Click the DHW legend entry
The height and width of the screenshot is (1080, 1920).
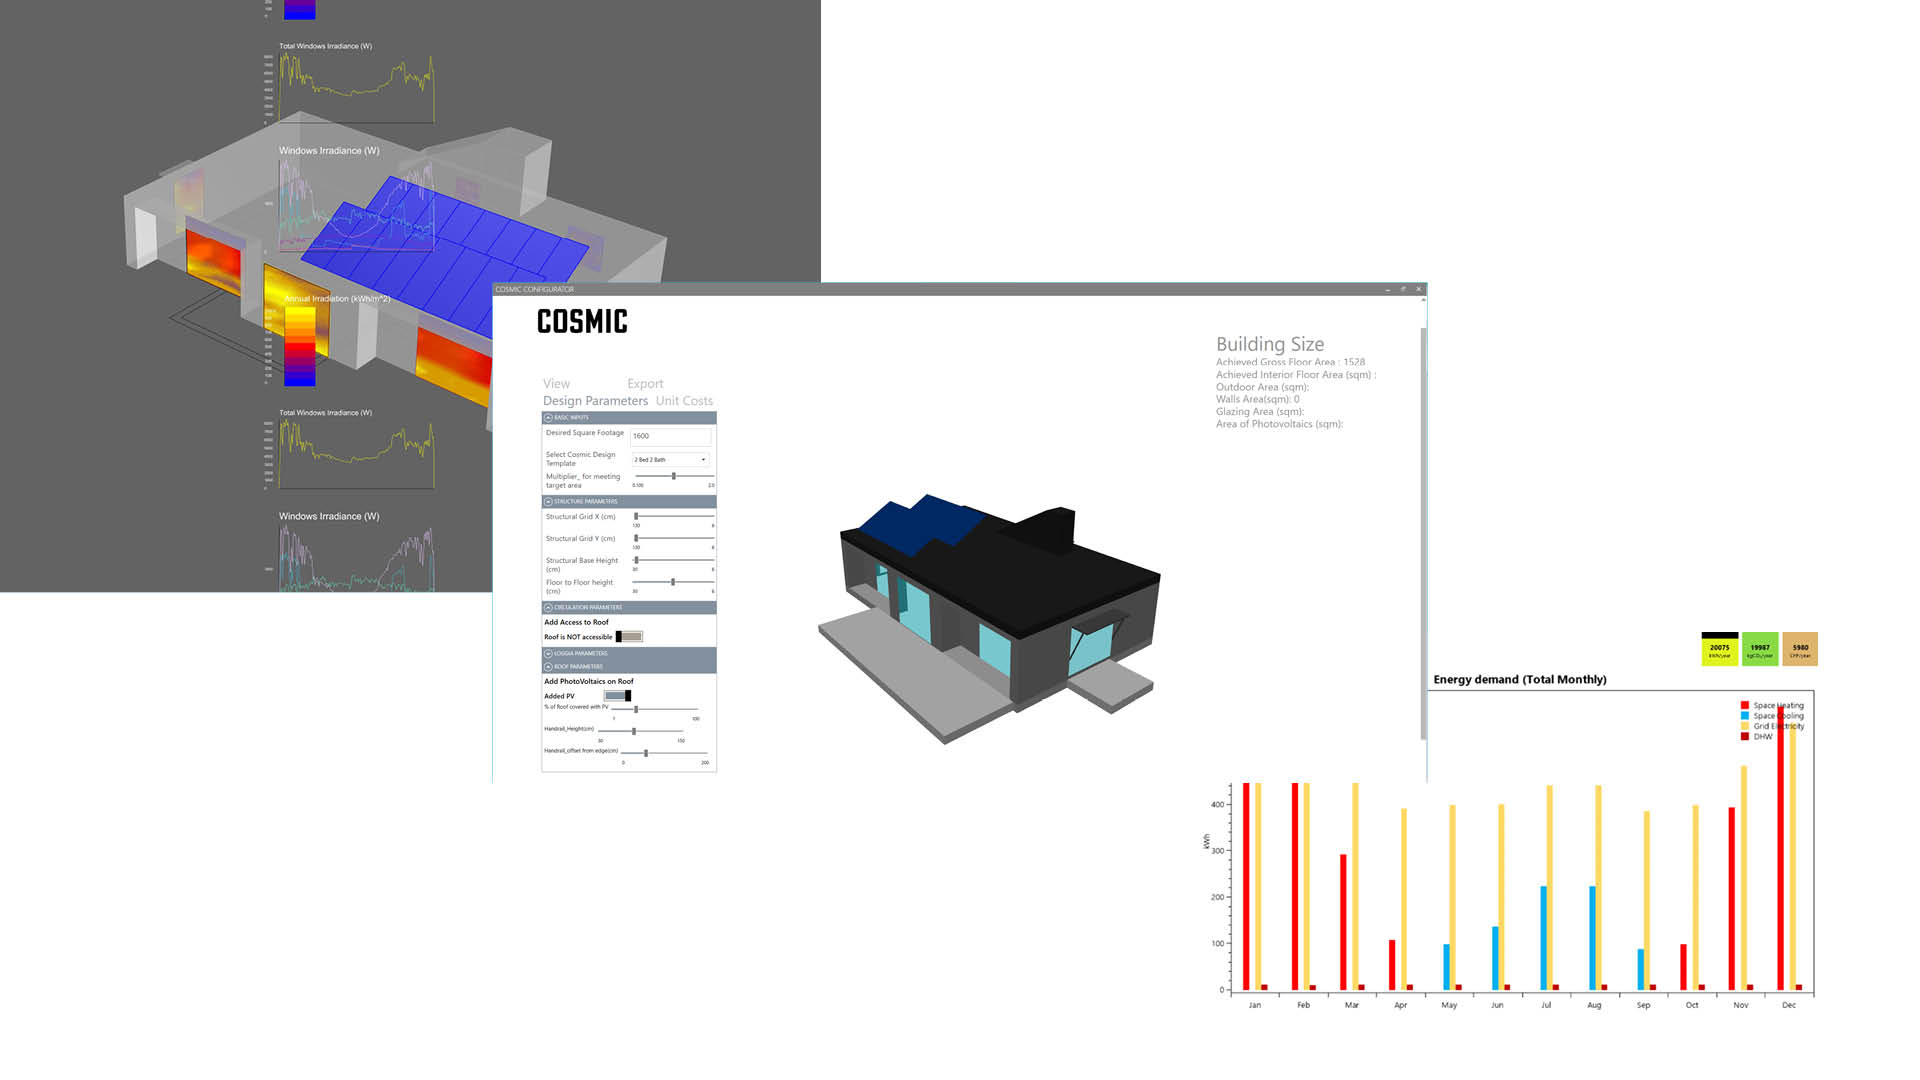point(1757,736)
